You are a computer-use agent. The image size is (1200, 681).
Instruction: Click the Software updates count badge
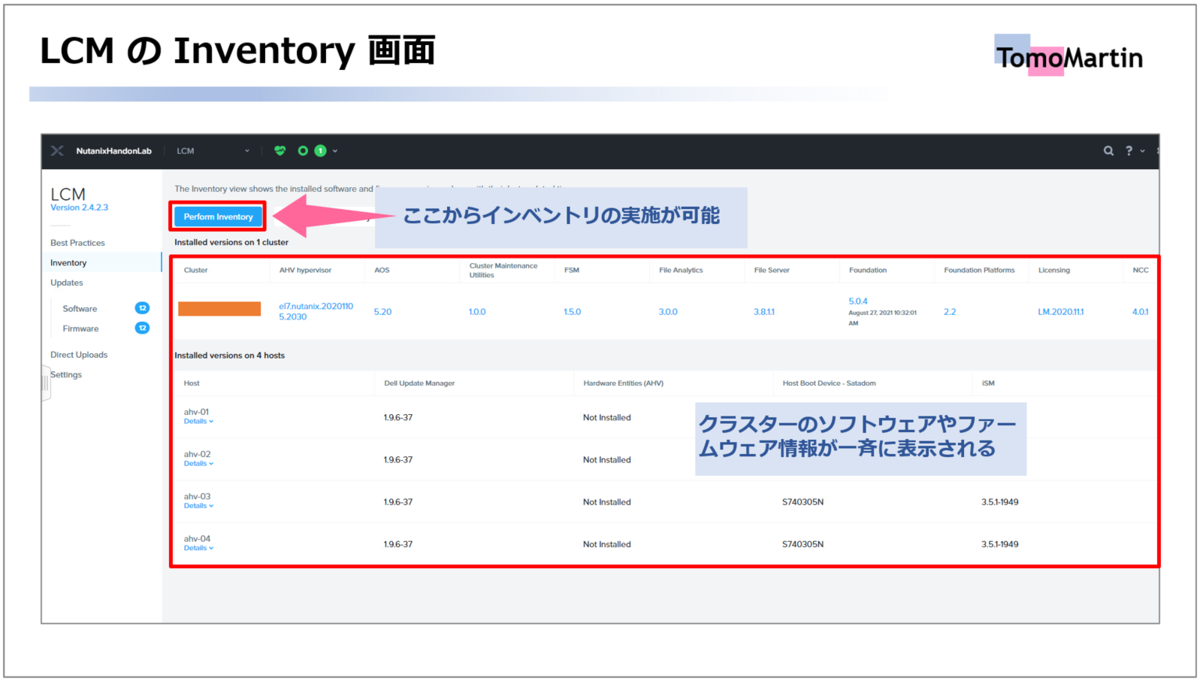pos(142,308)
